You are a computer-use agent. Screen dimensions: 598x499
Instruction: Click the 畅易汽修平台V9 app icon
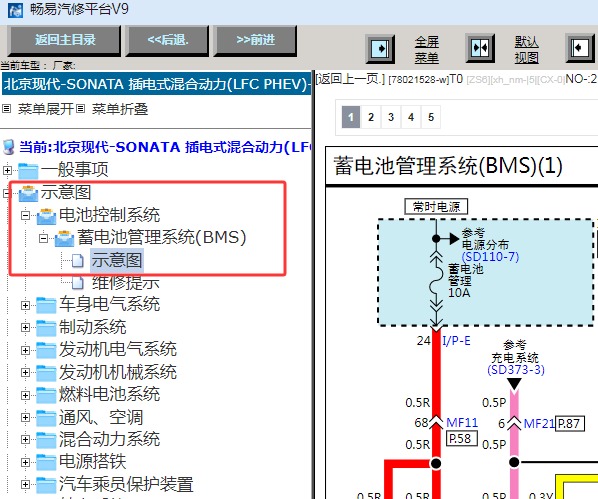pyautogui.click(x=15, y=10)
